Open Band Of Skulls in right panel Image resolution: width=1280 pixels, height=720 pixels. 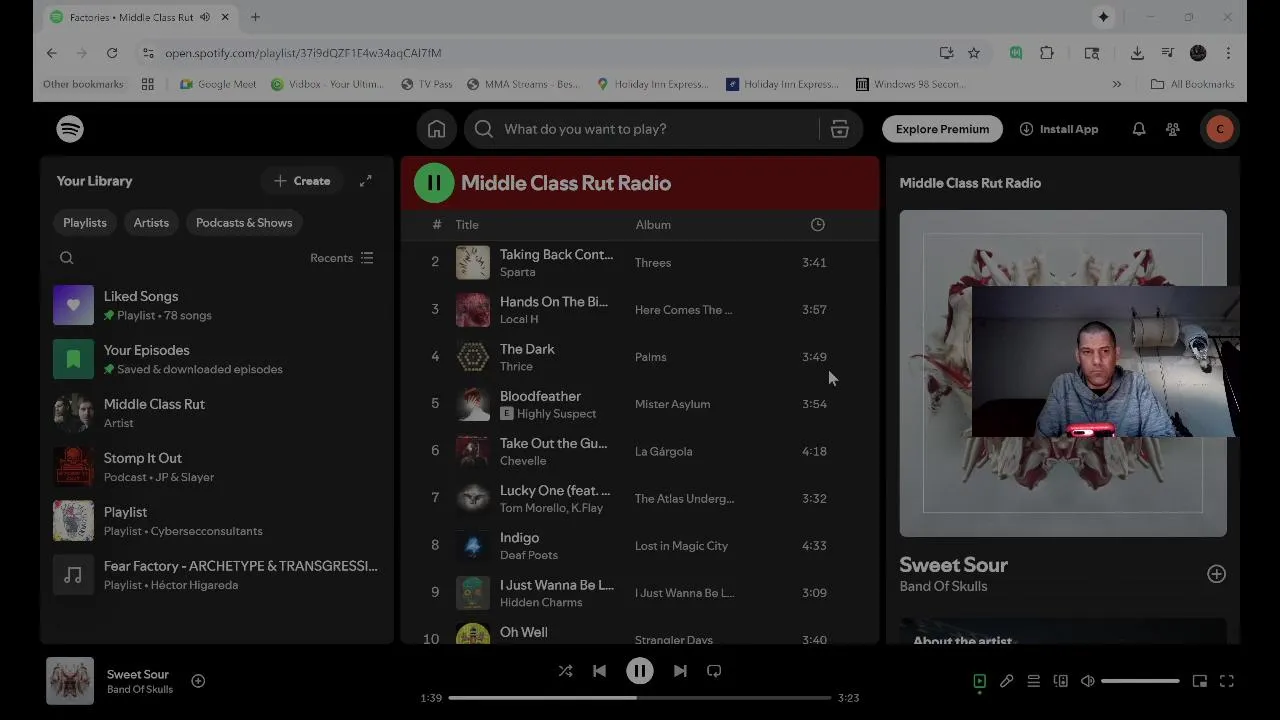(943, 586)
